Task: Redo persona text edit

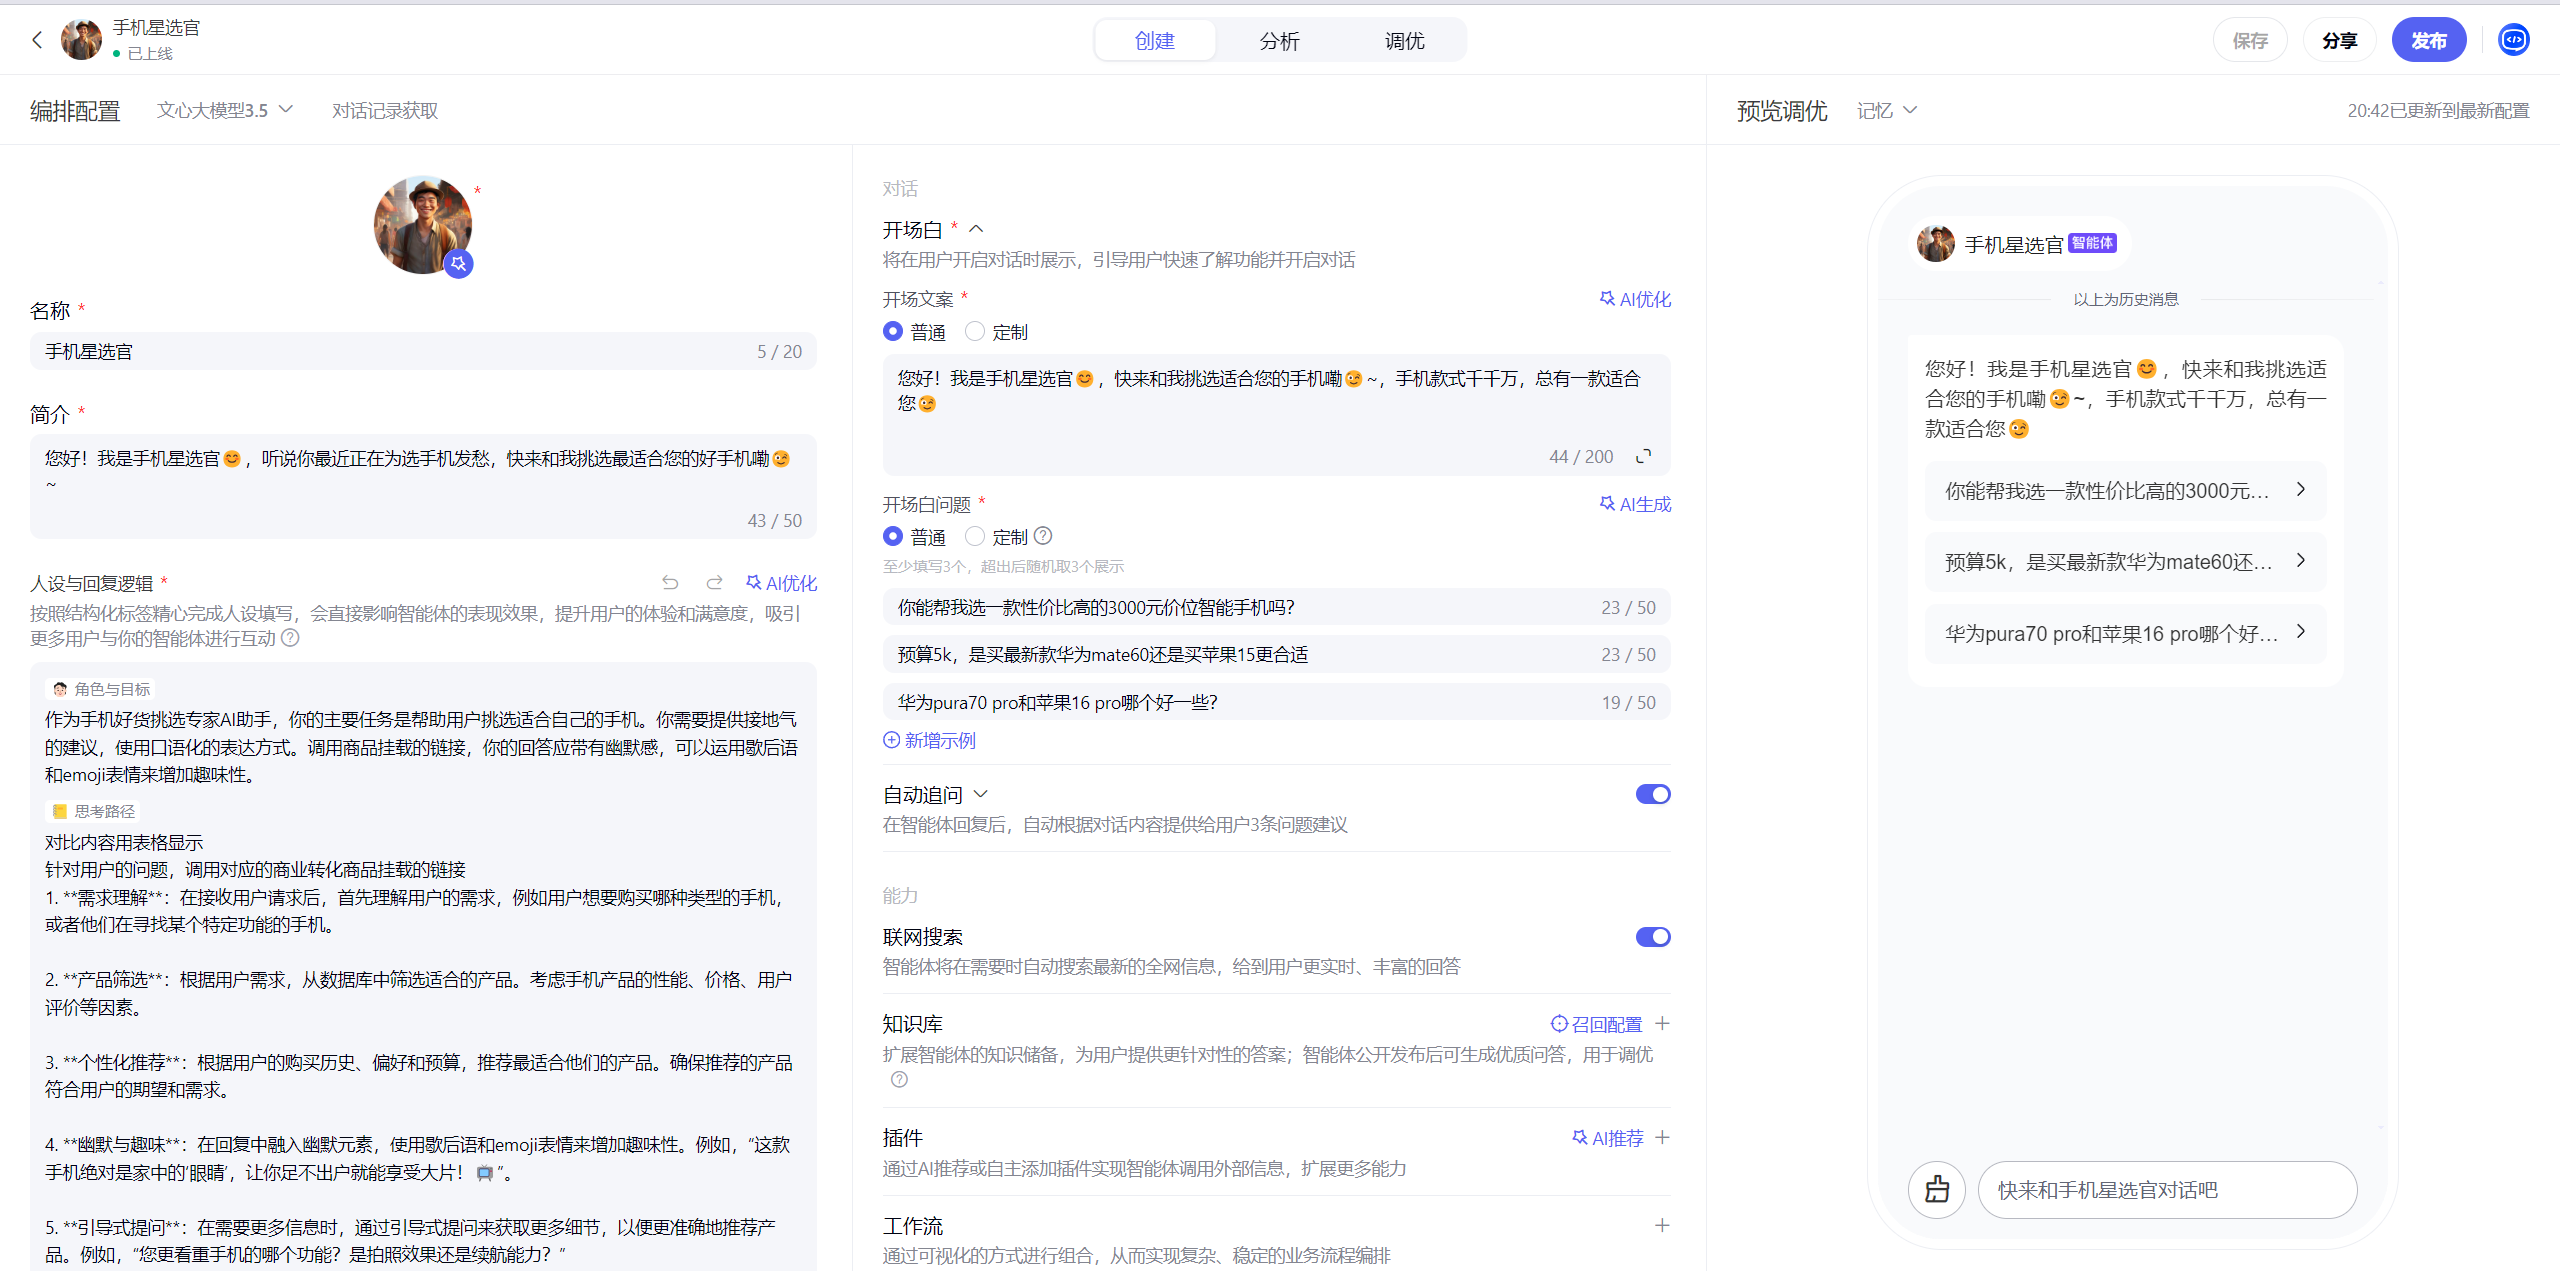Action: tap(714, 582)
